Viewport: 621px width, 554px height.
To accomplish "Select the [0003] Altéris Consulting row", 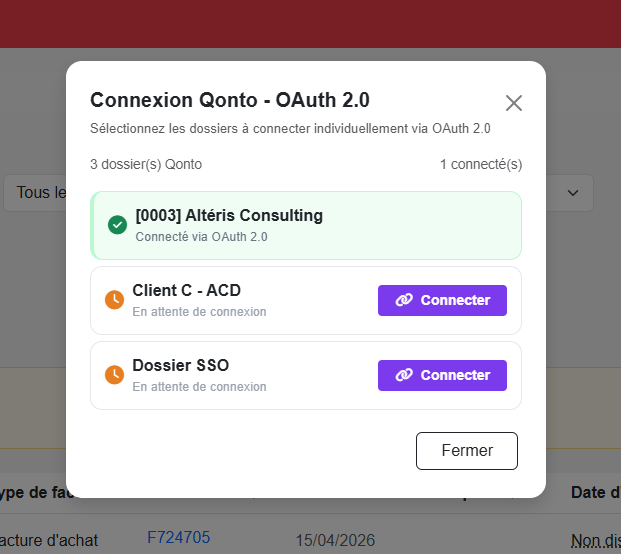I will click(306, 225).
